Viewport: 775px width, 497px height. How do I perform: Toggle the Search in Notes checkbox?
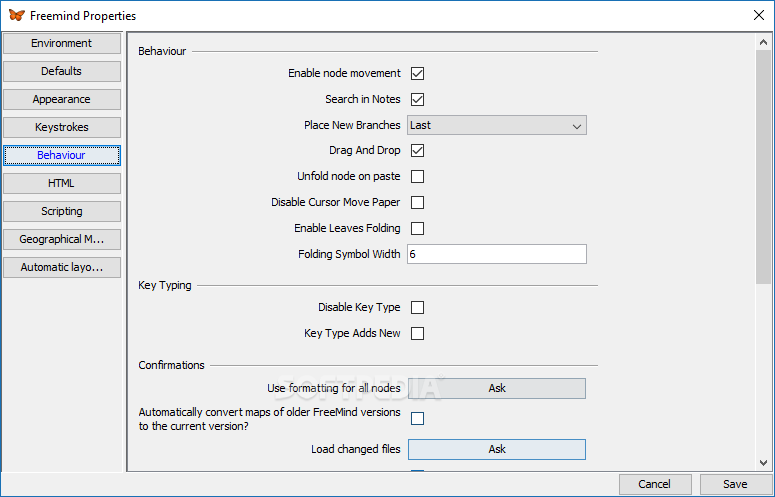(417, 99)
